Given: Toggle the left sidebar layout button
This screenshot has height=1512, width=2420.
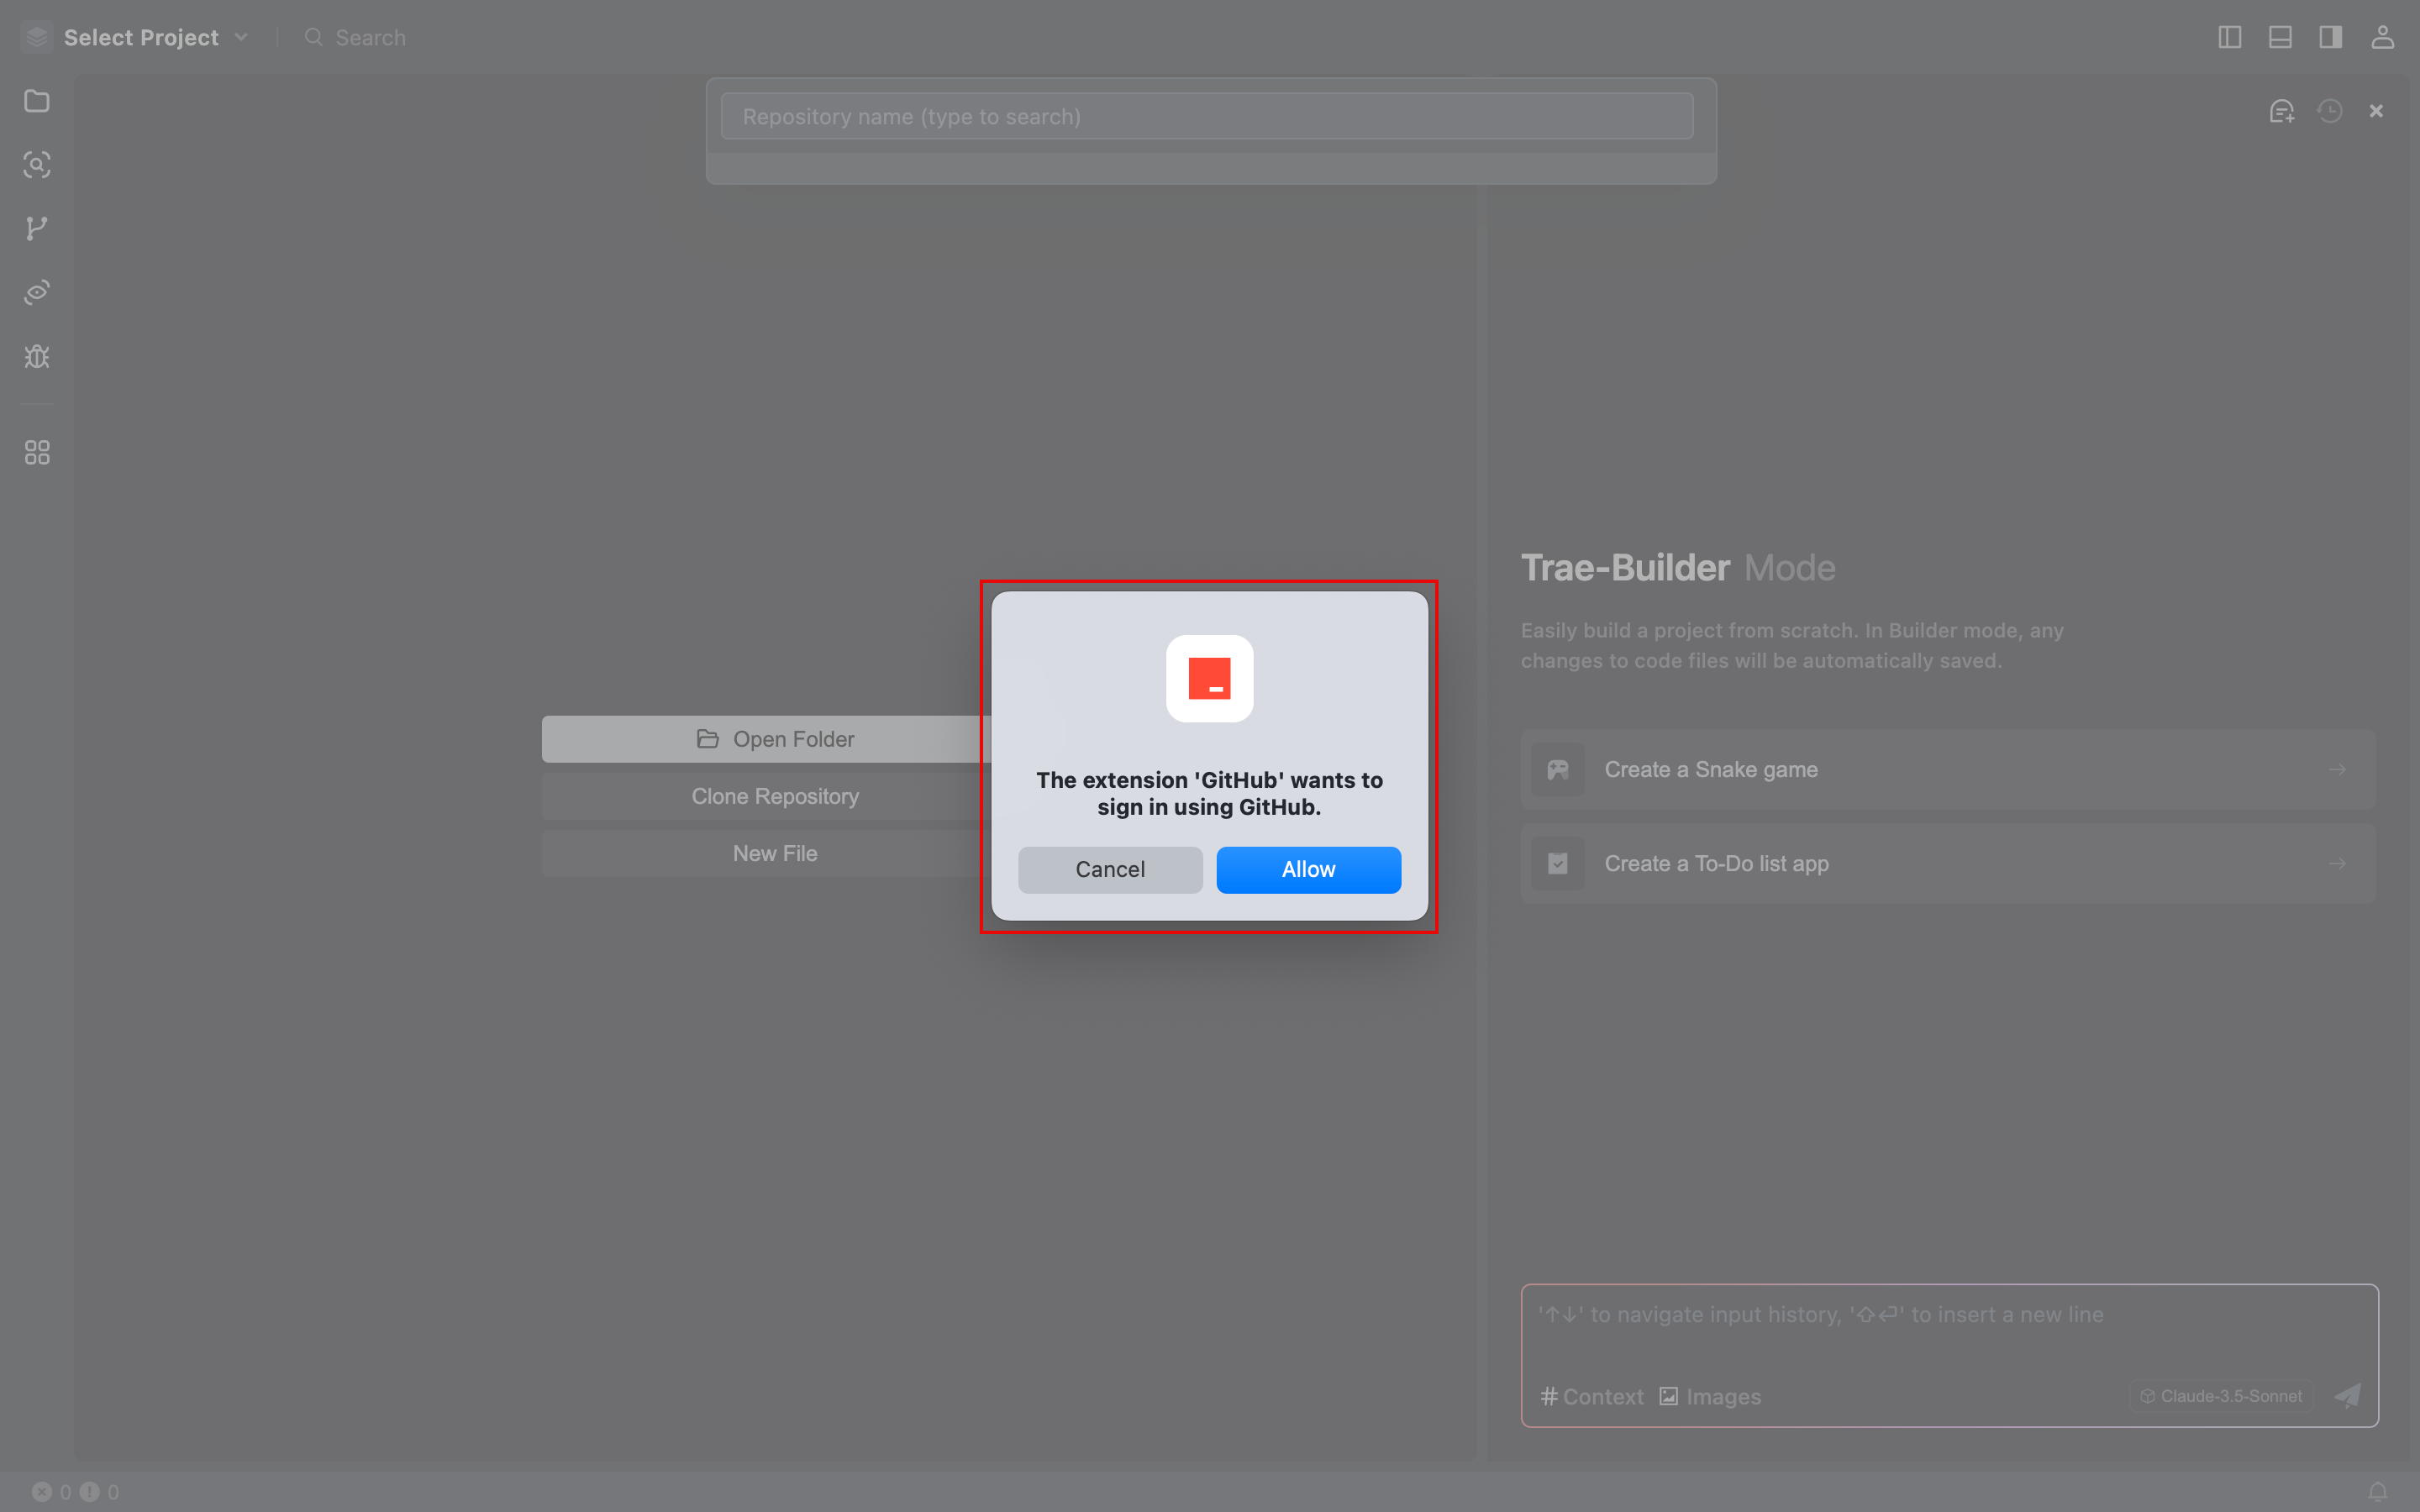Looking at the screenshot, I should [x=2229, y=37].
